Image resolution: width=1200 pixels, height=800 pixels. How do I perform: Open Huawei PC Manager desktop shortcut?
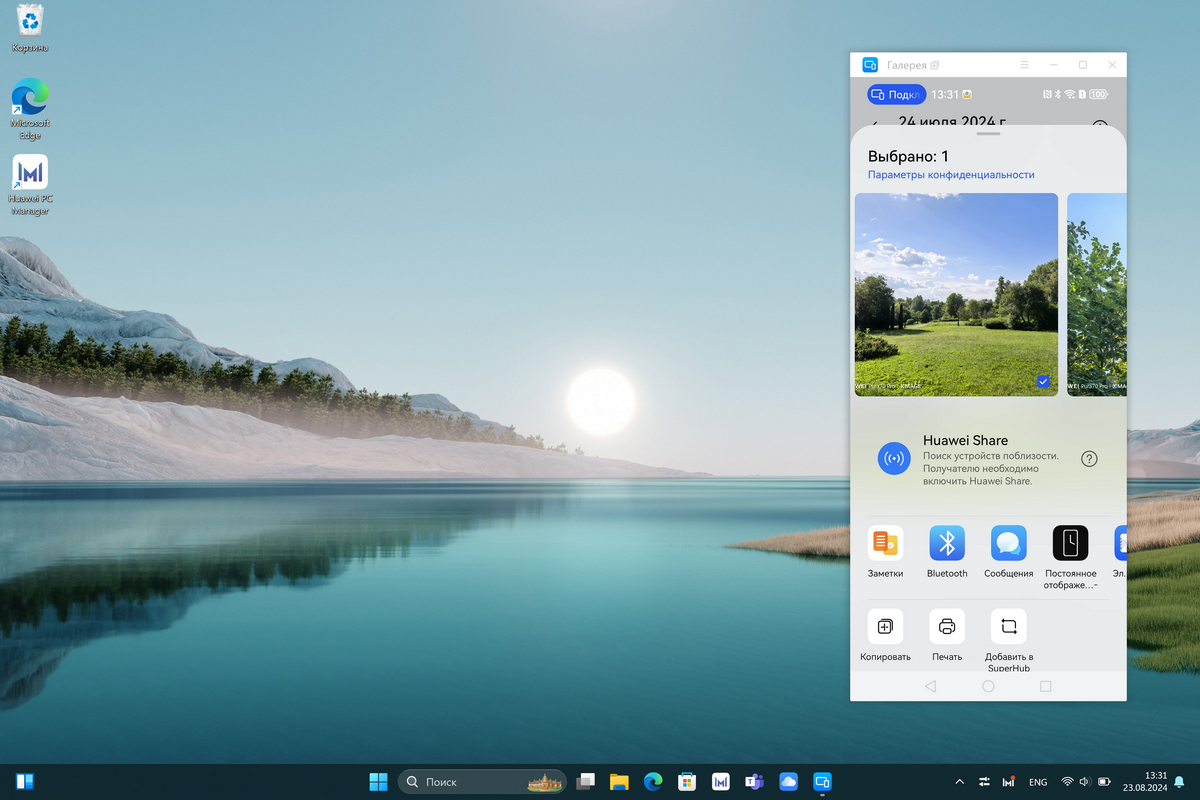[30, 185]
